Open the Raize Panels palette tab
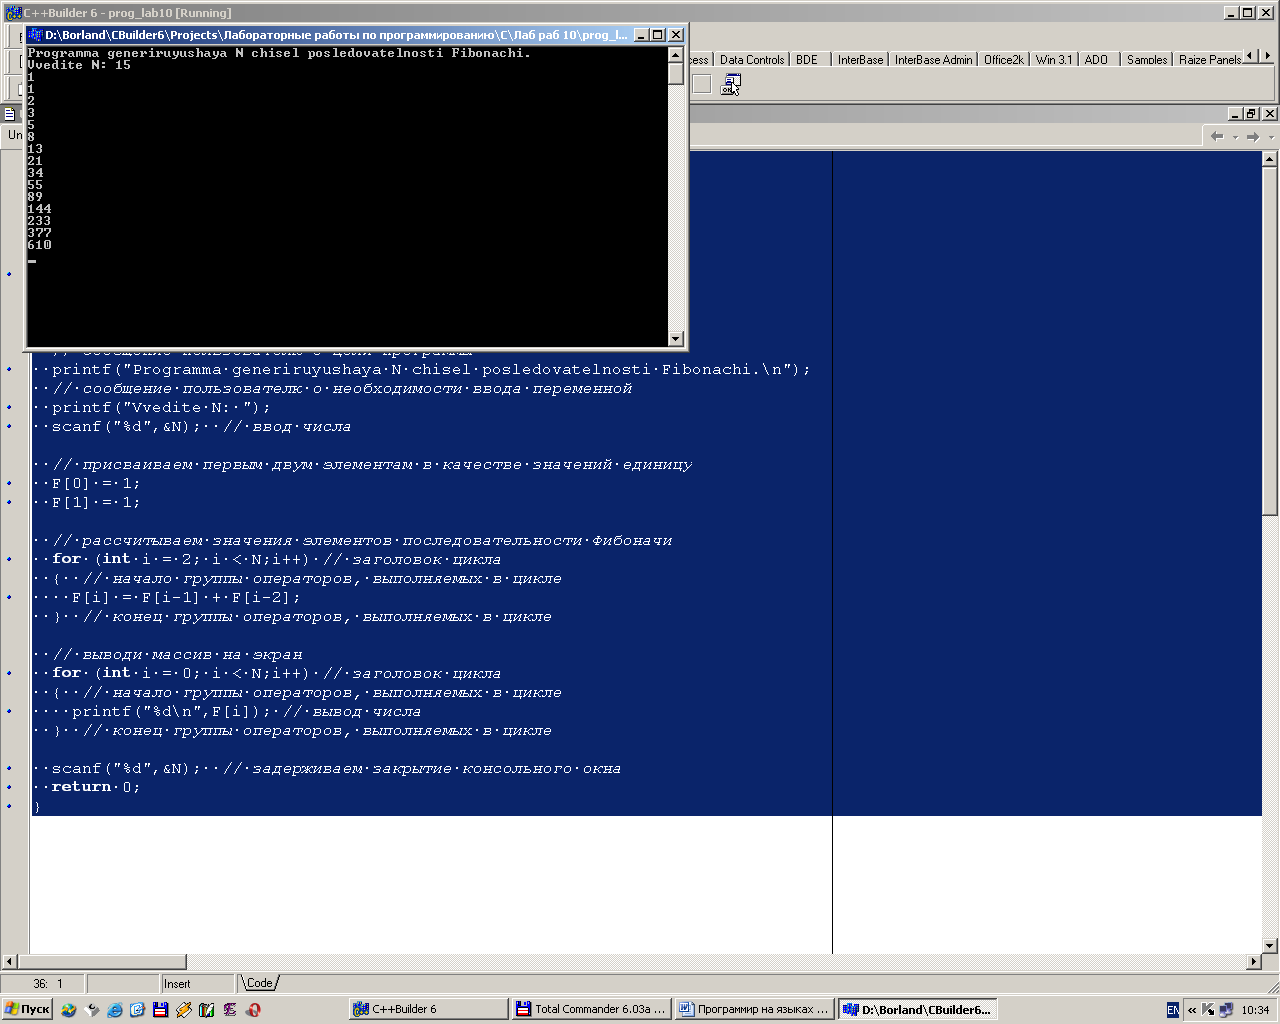The height and width of the screenshot is (1024, 1280). point(1209,60)
